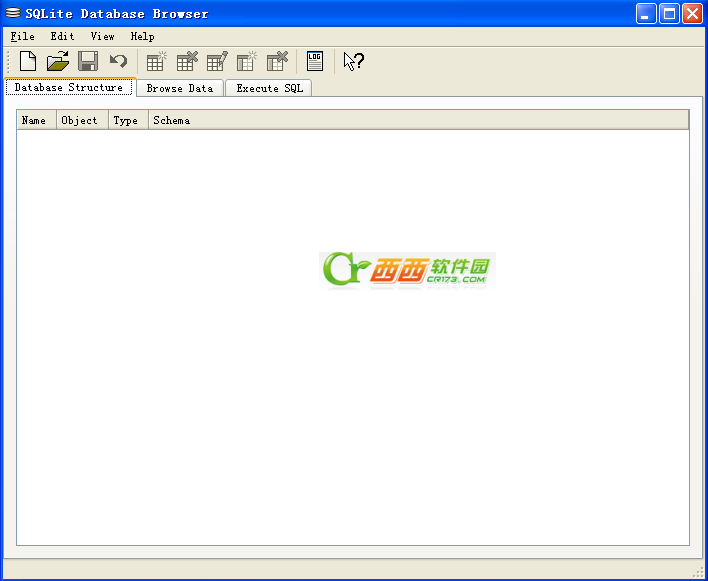Maximize the SQLite Database Browser window
The image size is (708, 581).
pos(669,14)
